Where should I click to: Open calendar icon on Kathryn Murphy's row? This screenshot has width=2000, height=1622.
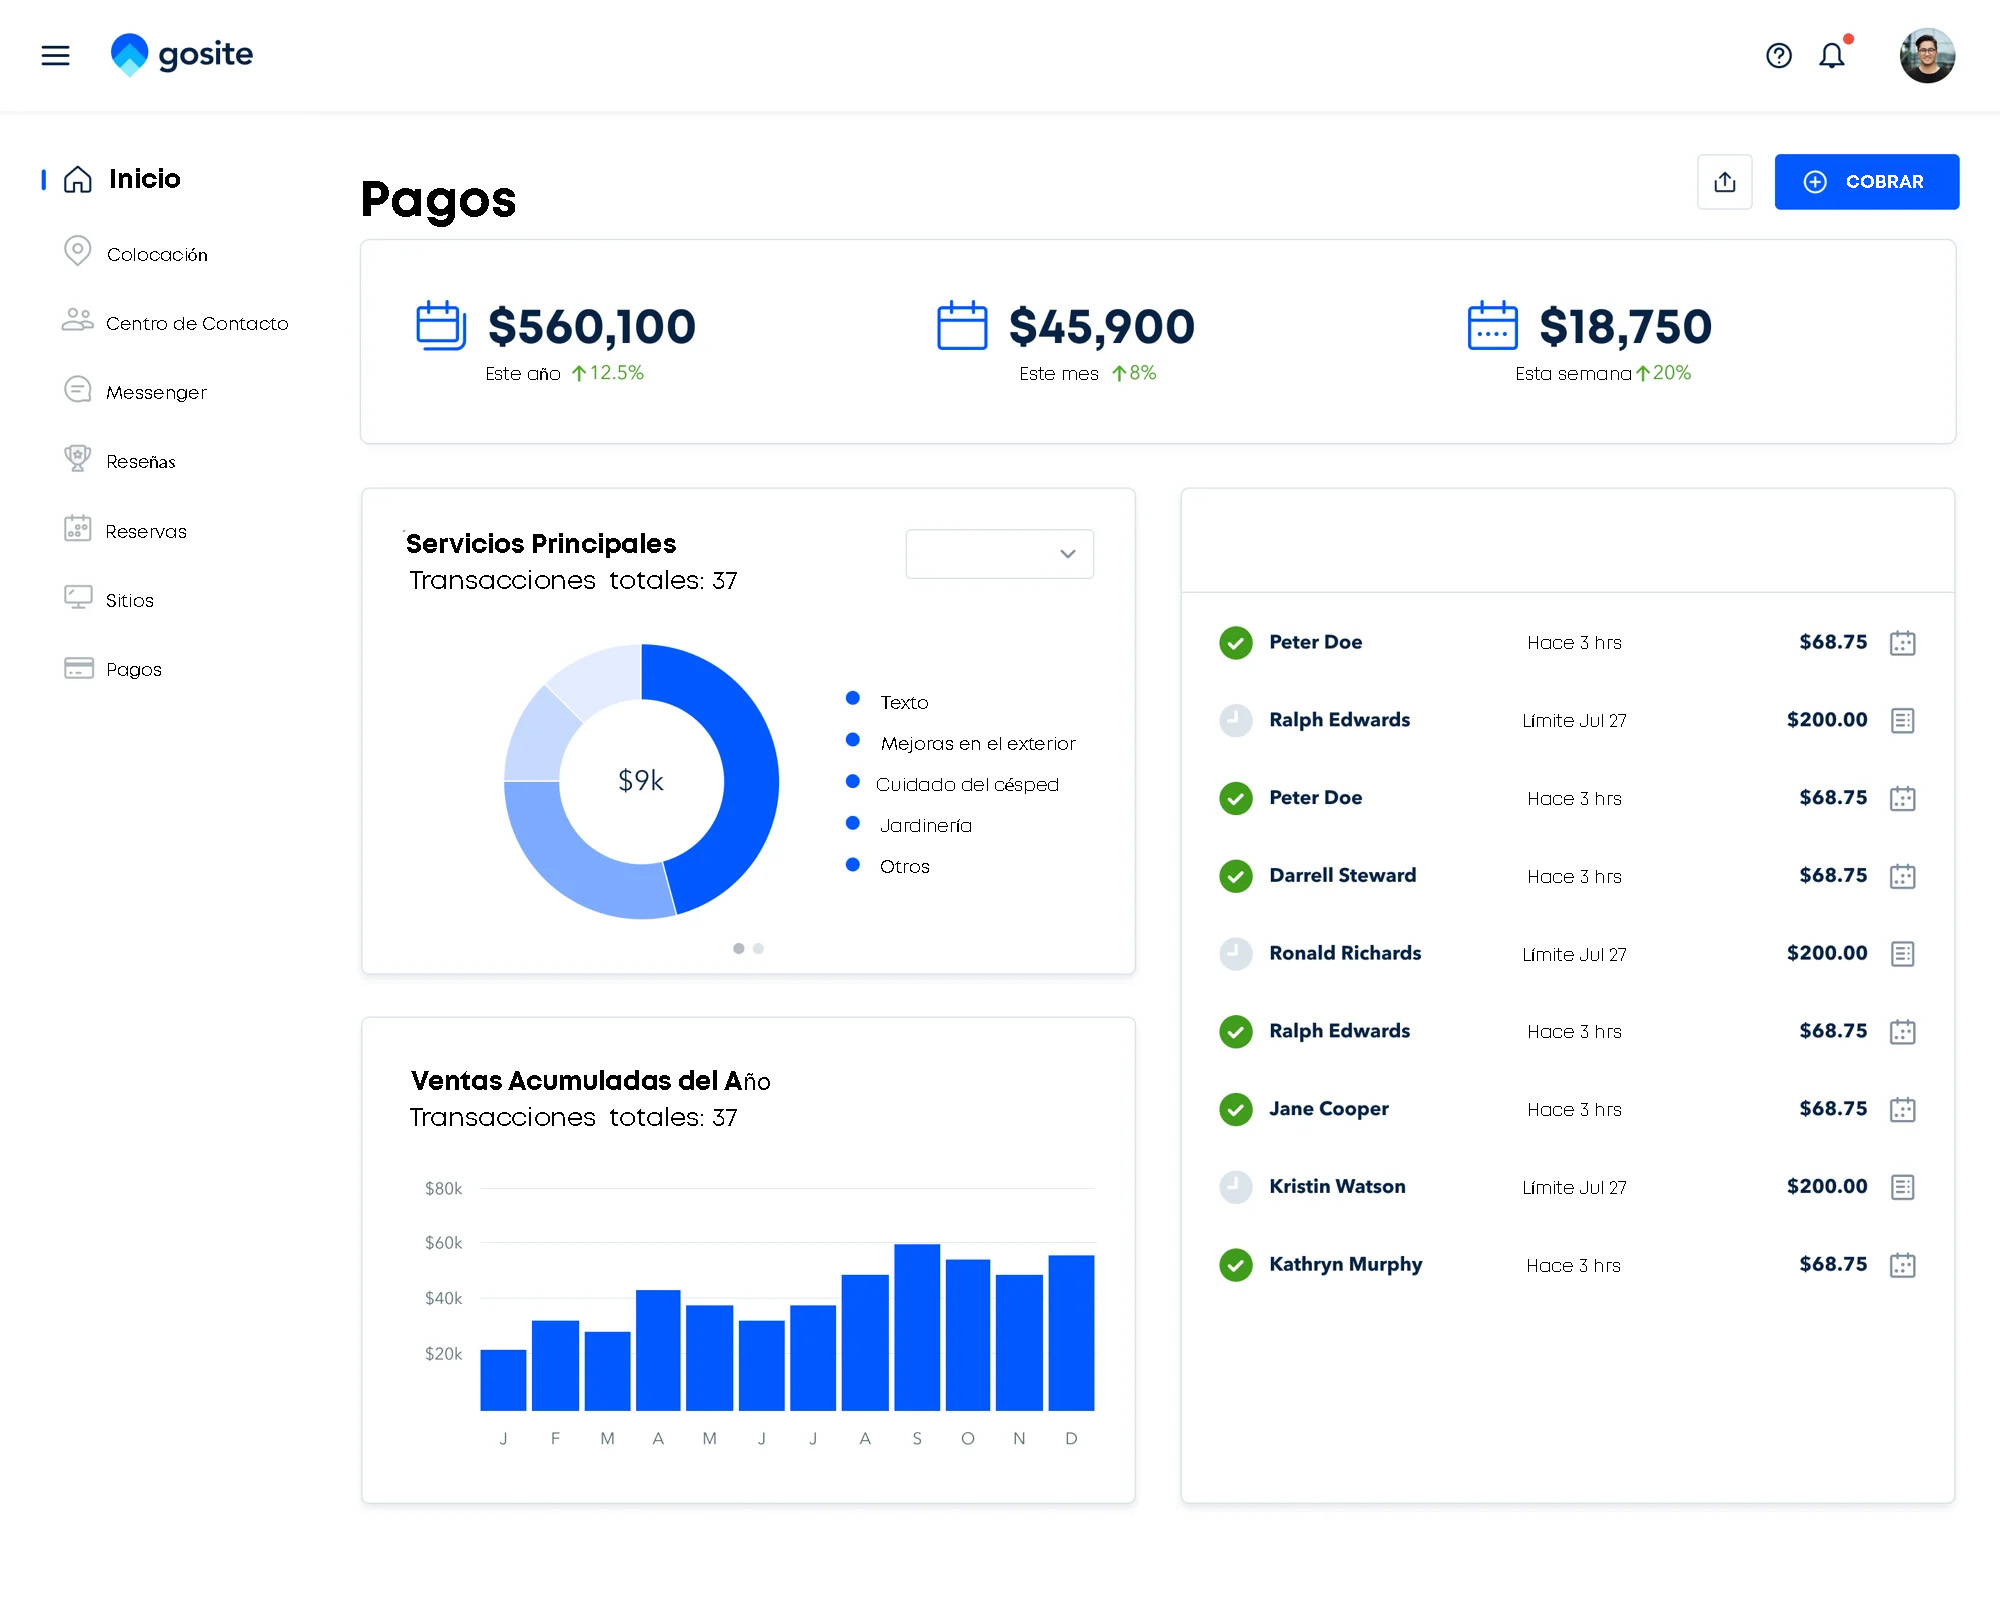[x=1902, y=1265]
